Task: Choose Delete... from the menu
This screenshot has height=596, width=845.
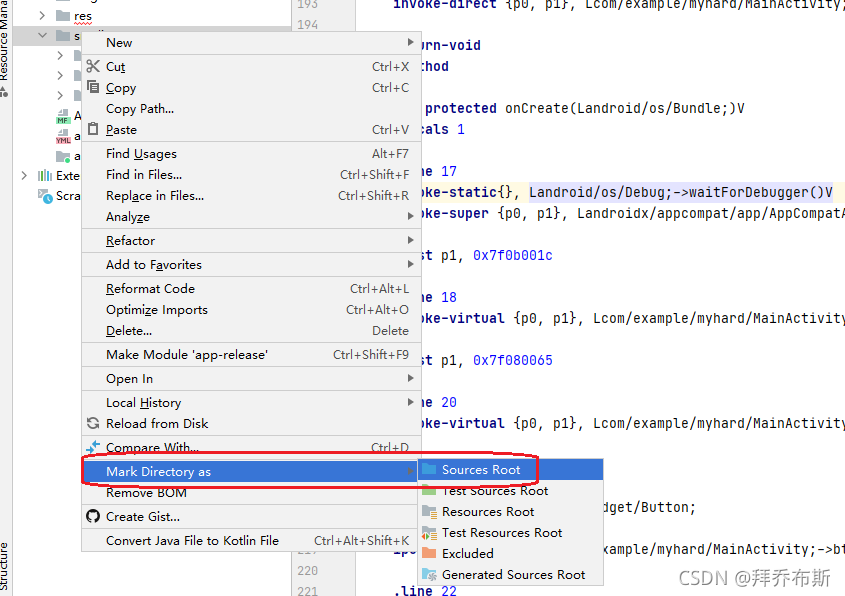Action: pyautogui.click(x=251, y=330)
